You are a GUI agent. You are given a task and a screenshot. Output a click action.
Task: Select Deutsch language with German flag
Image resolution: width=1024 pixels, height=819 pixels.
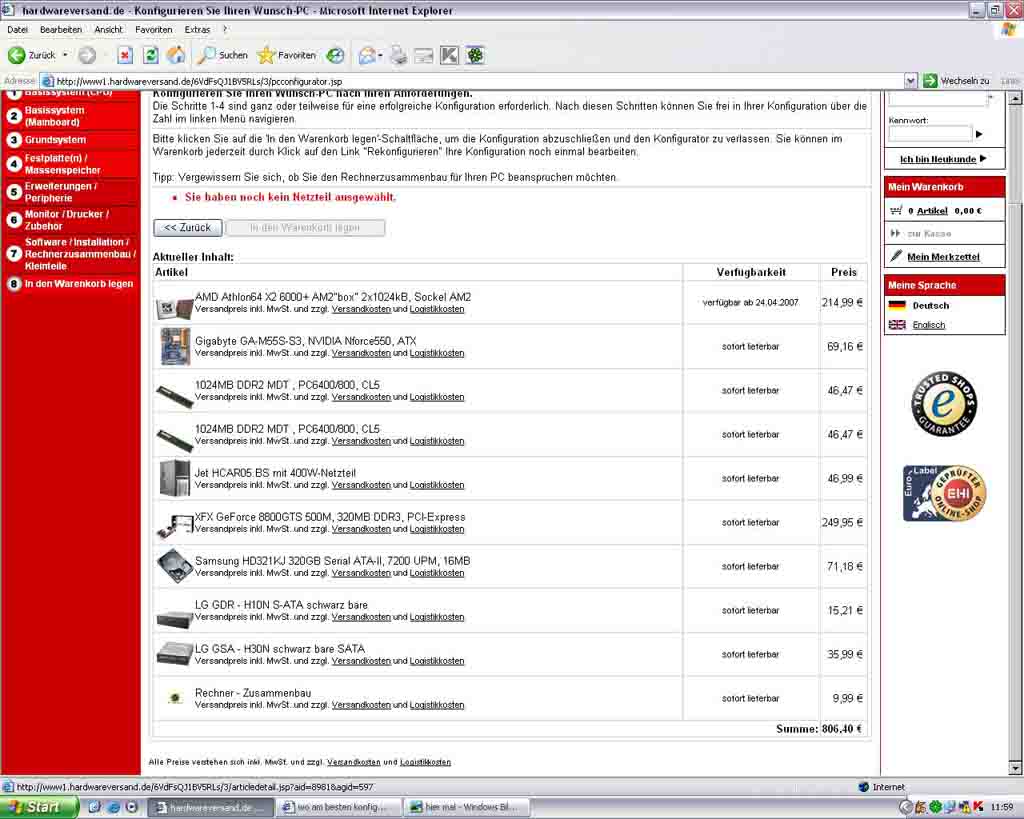(920, 305)
